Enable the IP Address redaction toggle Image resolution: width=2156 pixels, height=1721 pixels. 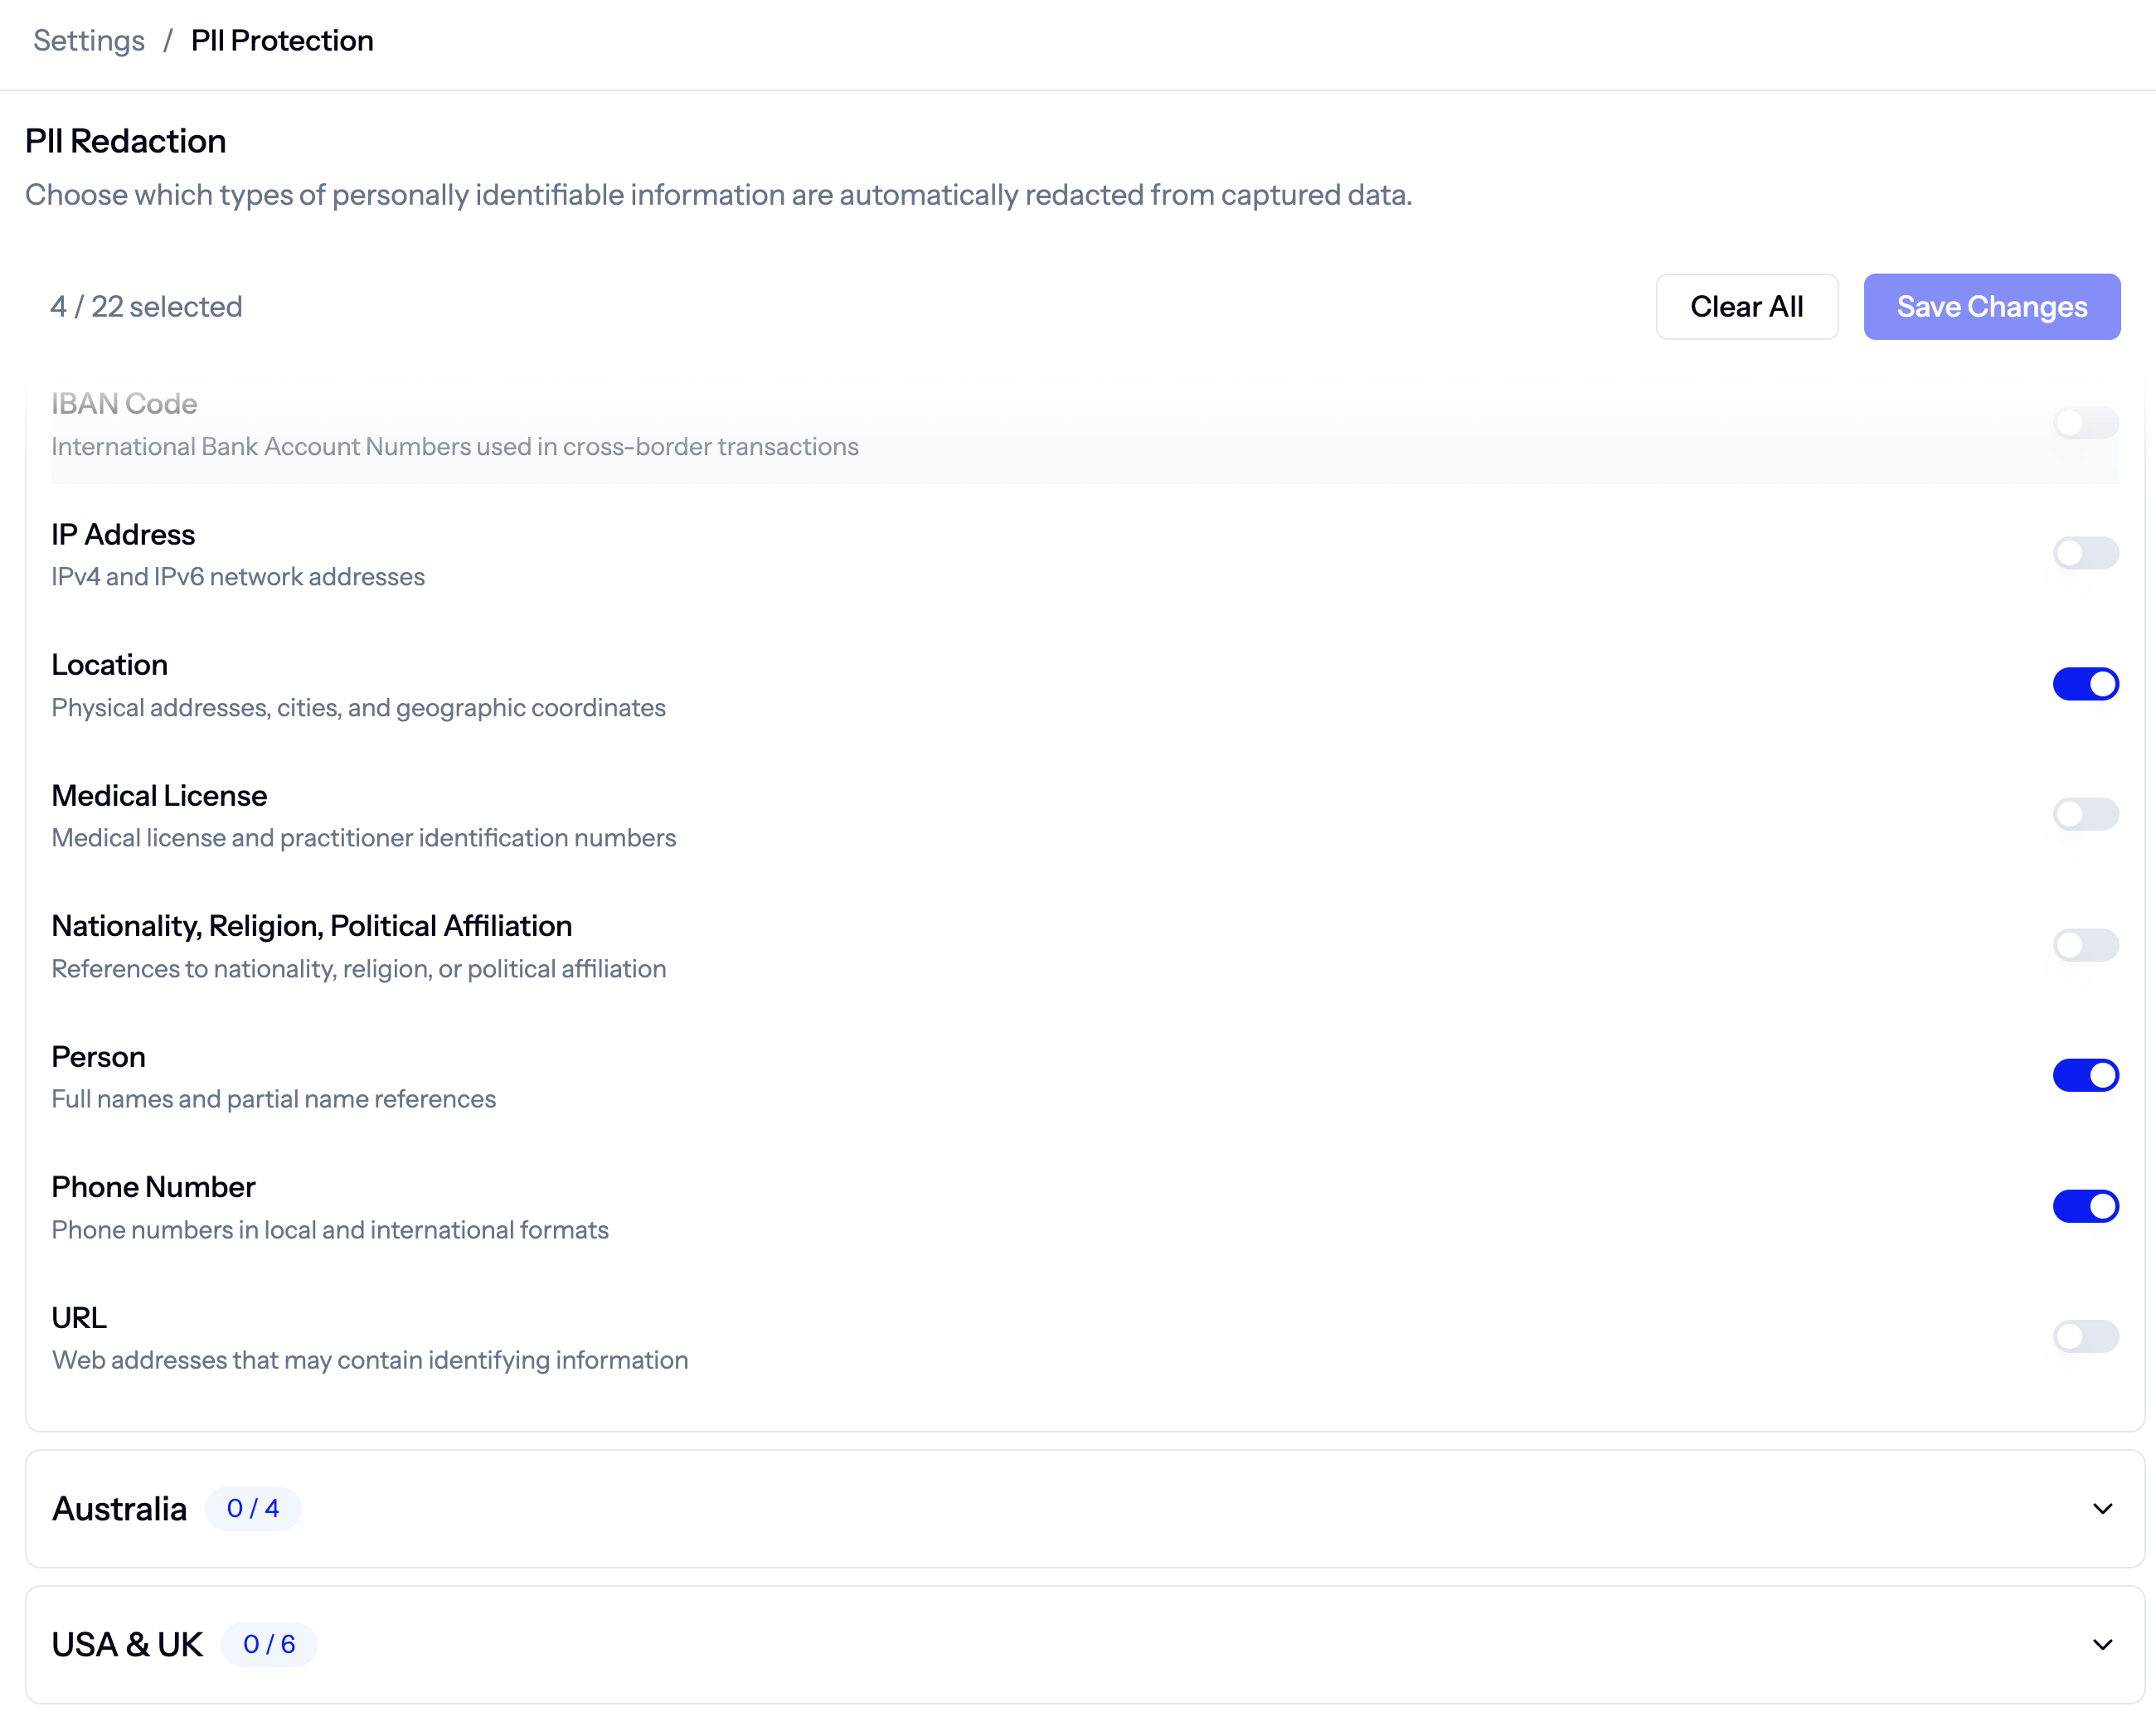pyautogui.click(x=2086, y=553)
